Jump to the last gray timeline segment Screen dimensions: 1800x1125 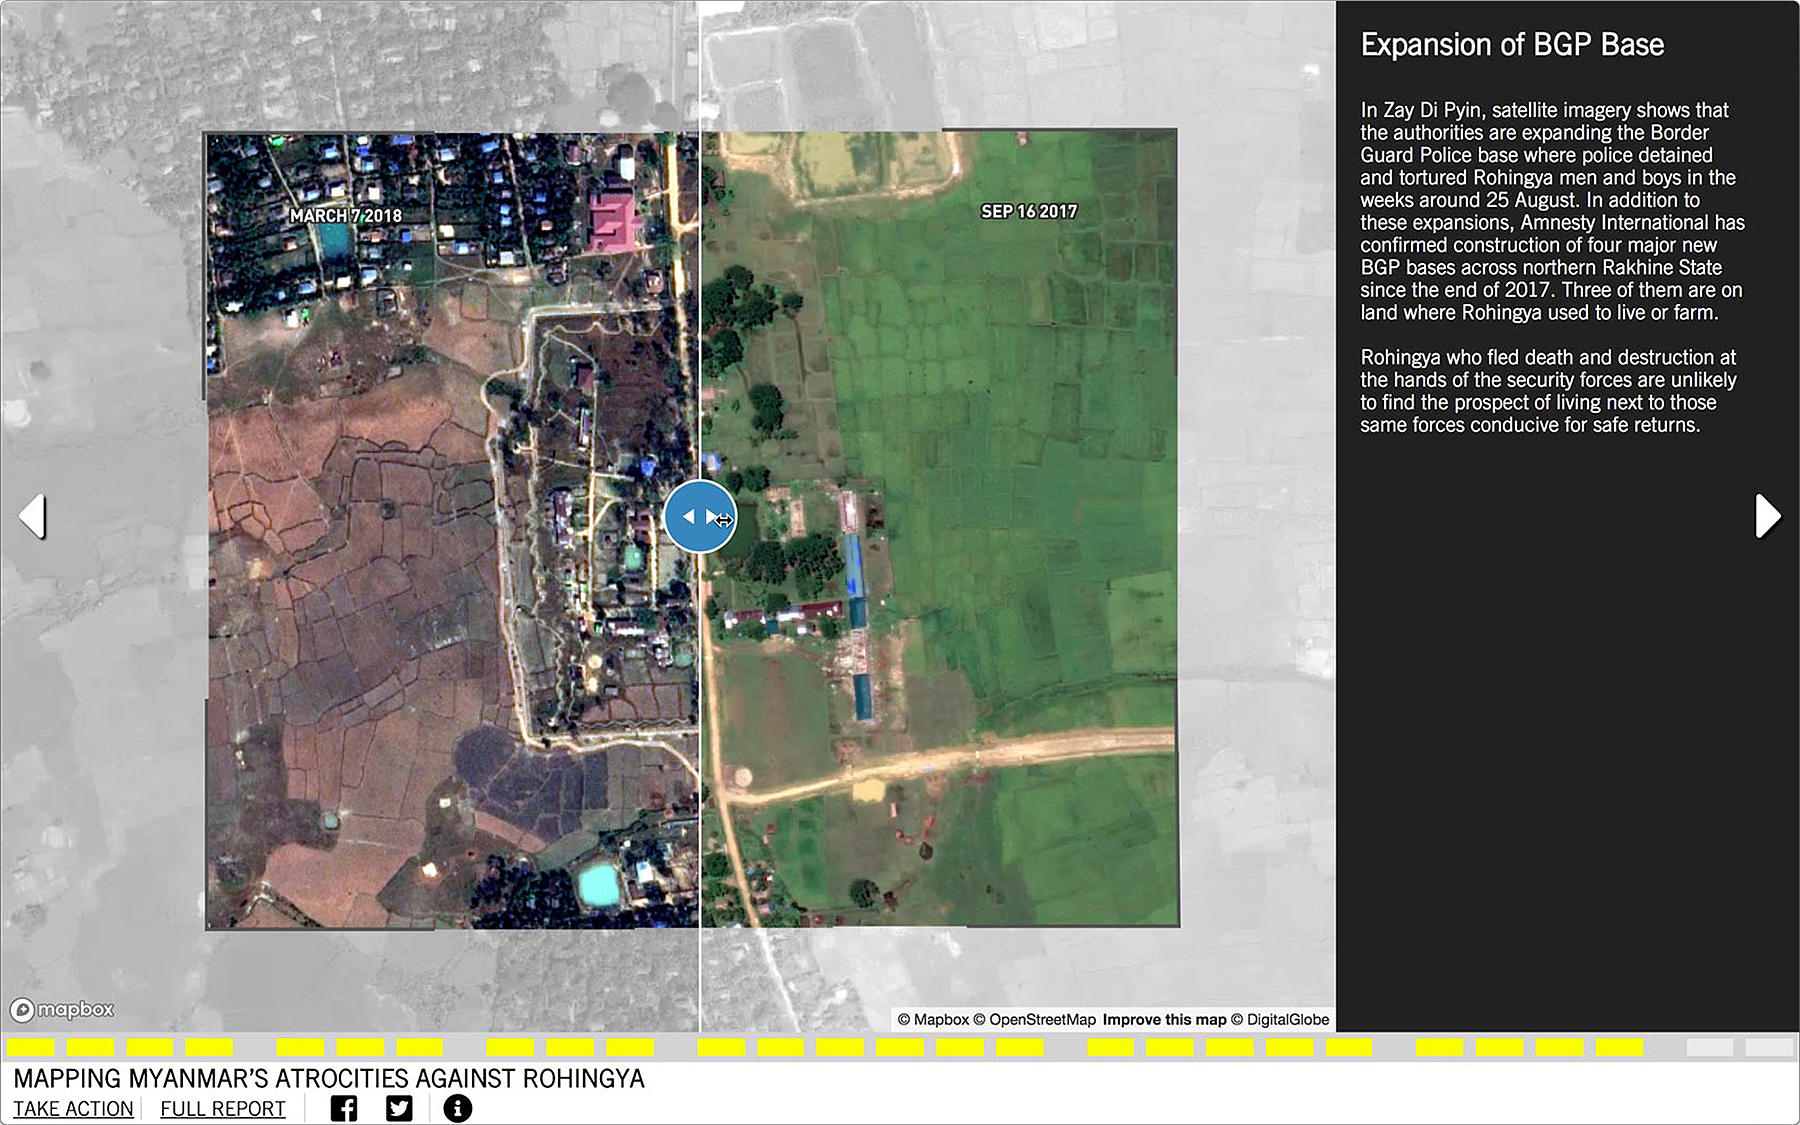(1769, 1047)
